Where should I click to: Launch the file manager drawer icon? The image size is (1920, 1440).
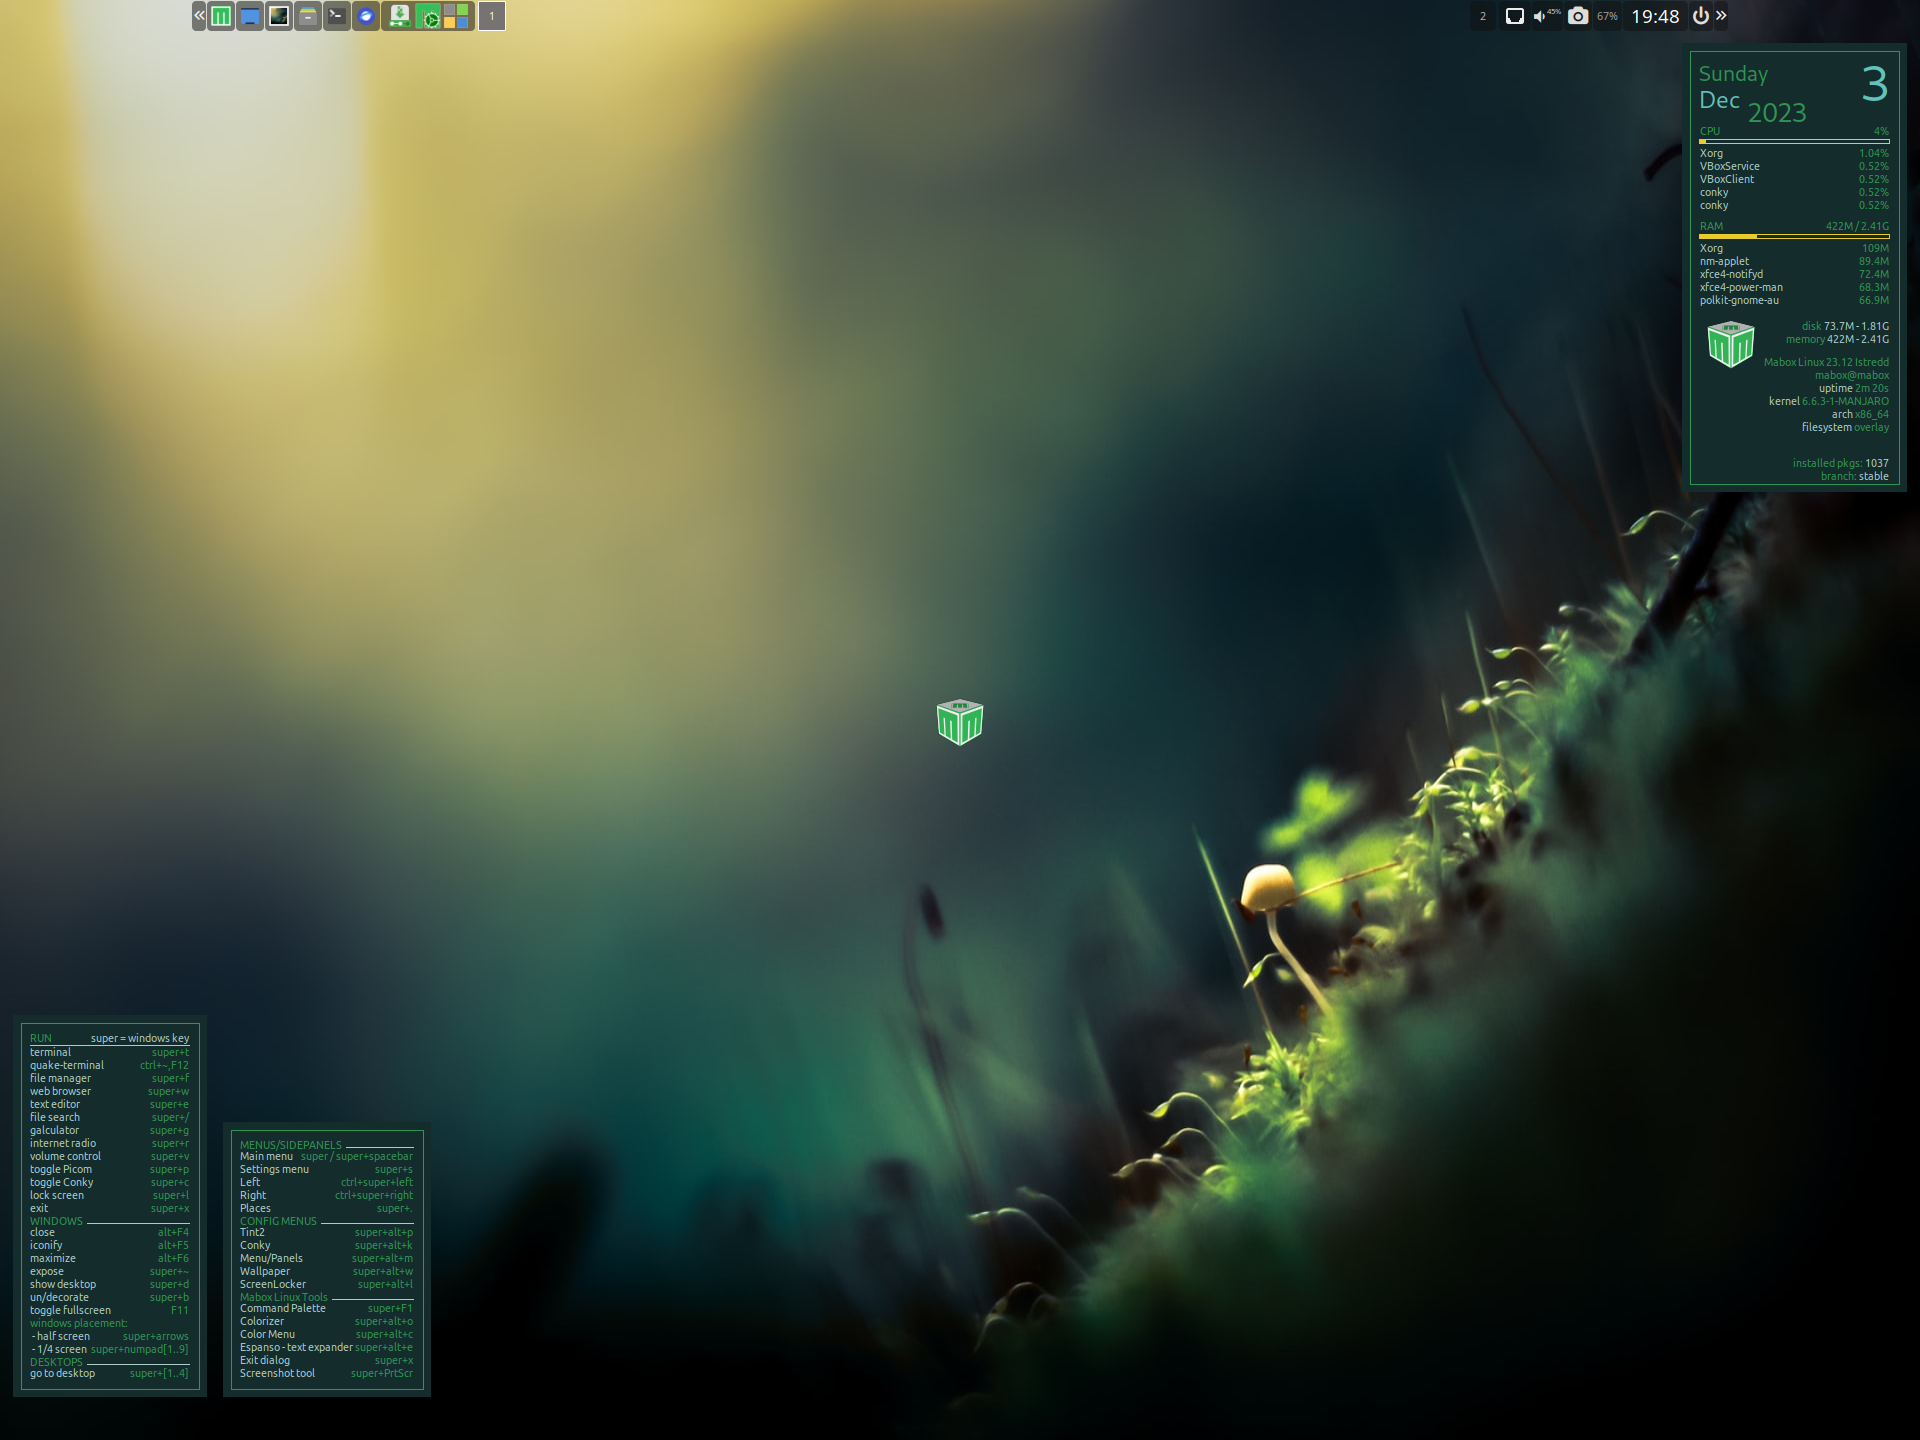tap(308, 16)
